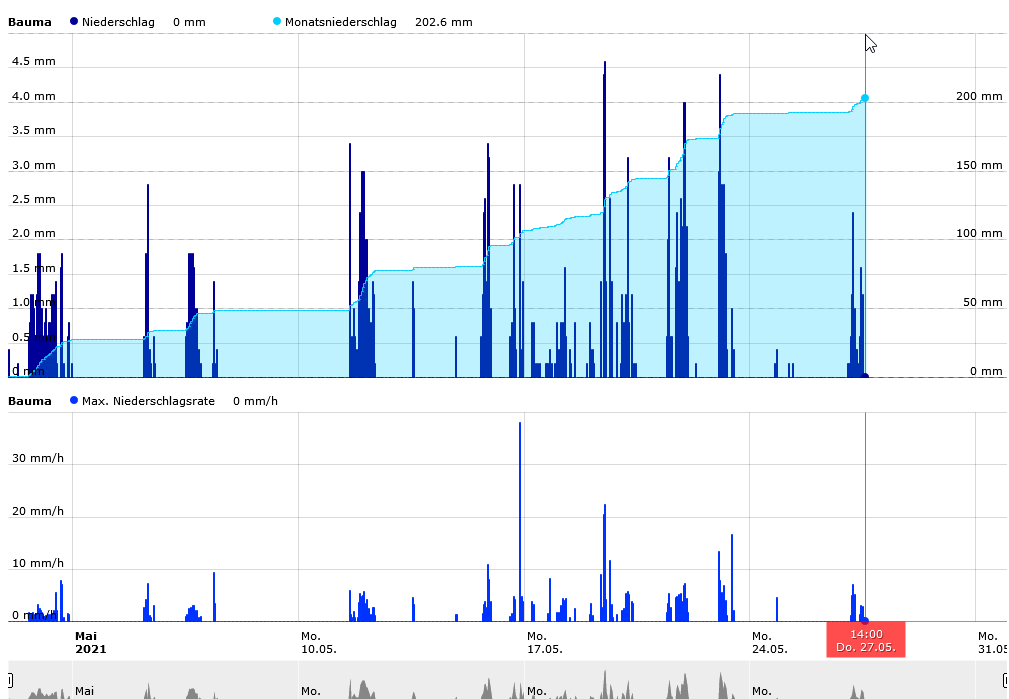The height and width of the screenshot is (699, 1009).
Task: Click the Monatsniederschlag legend label
Action: tap(341, 22)
